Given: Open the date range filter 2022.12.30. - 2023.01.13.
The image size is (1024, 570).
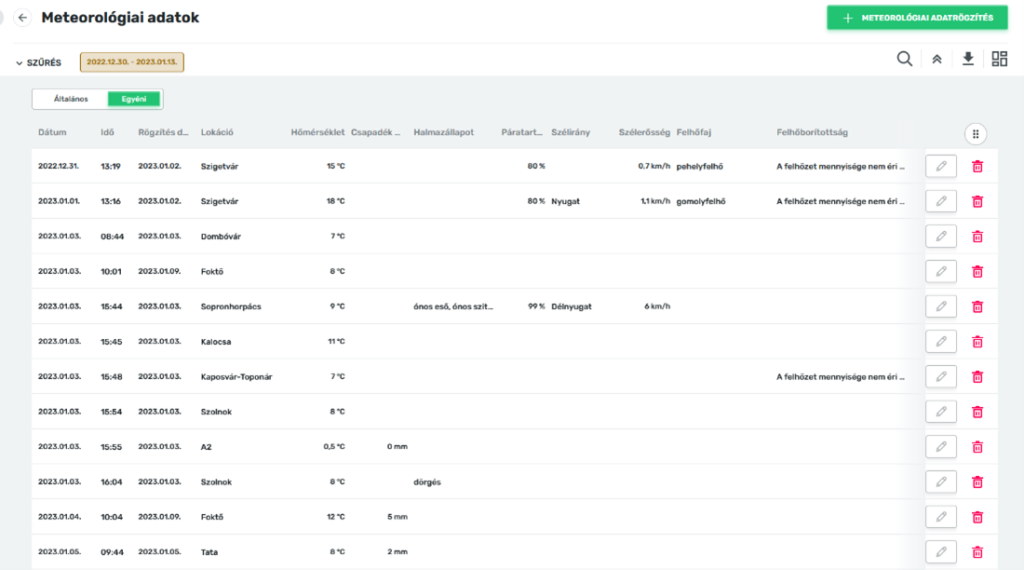Looking at the screenshot, I should [x=131, y=62].
